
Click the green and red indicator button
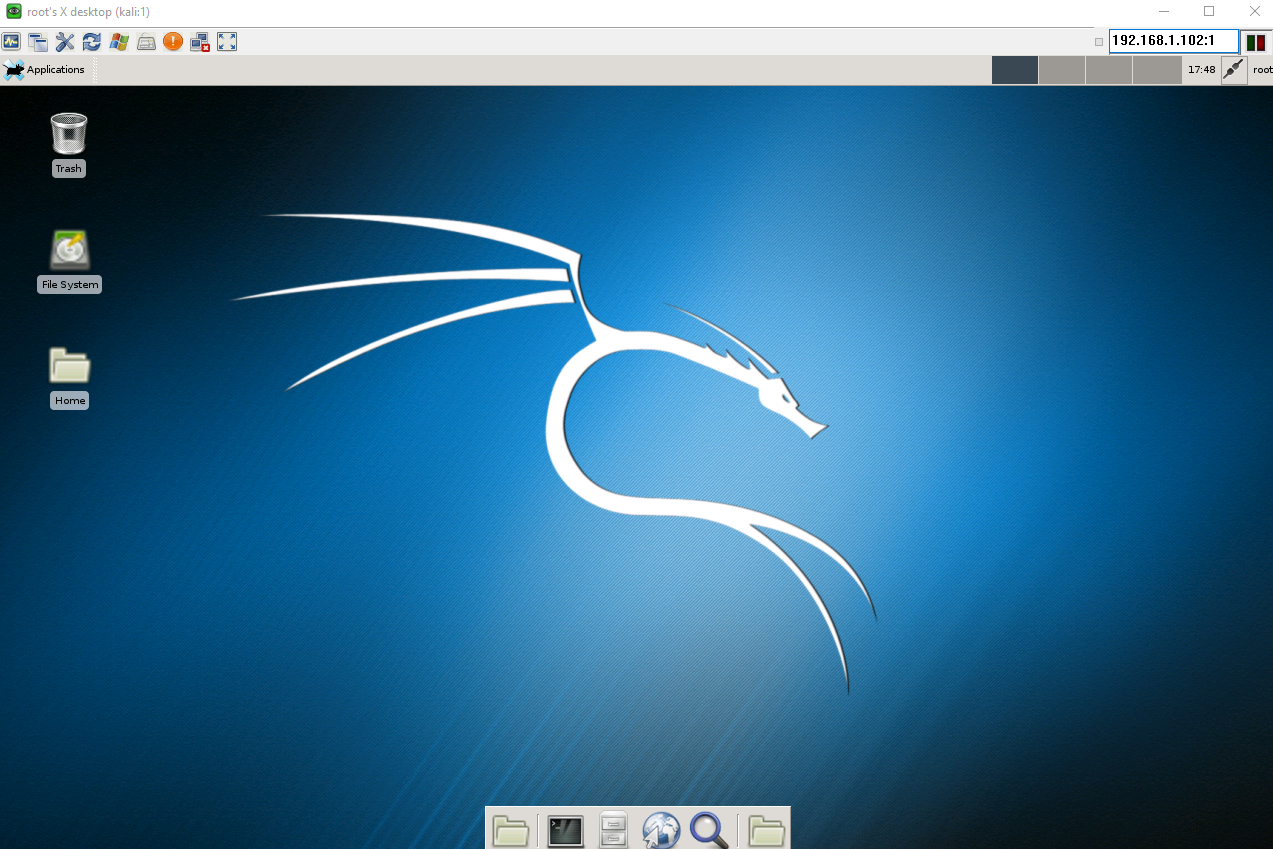pos(1255,42)
